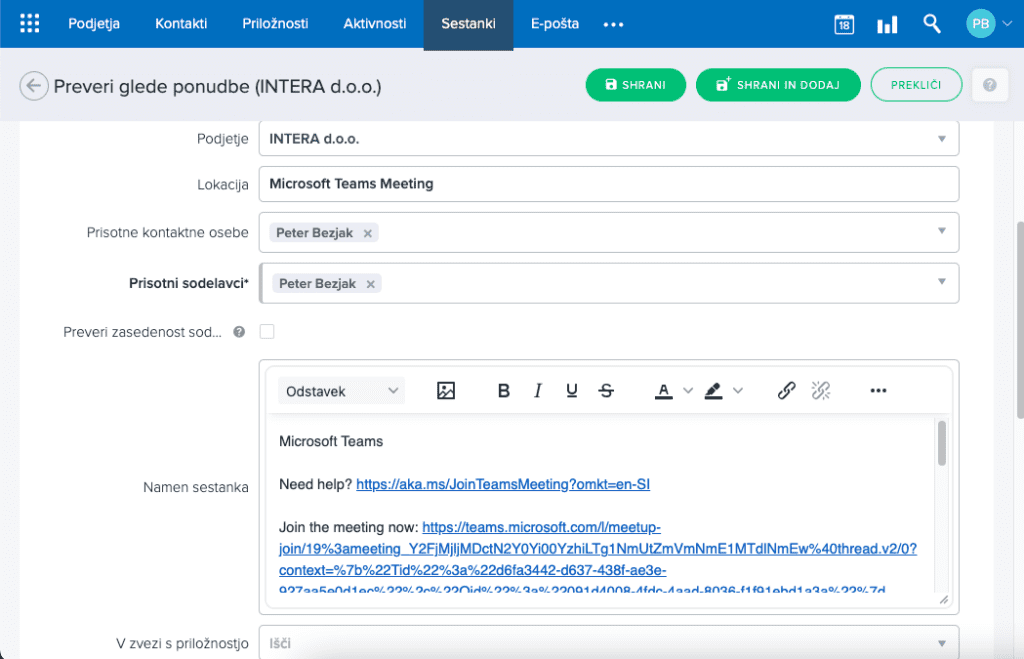
Task: Open the bar chart reports icon
Action: point(887,24)
